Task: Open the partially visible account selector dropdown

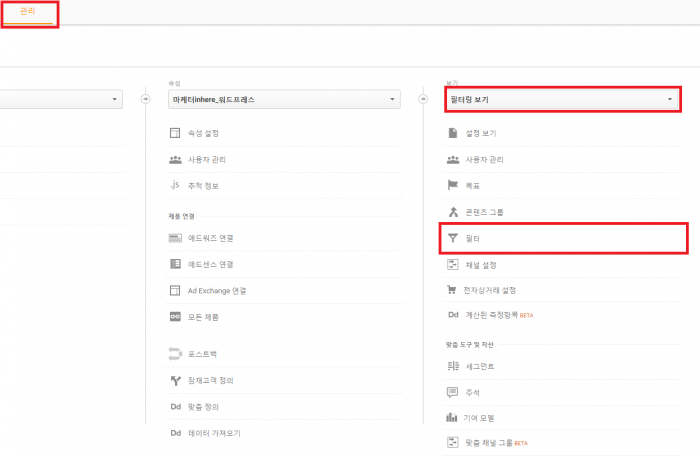Action: pos(61,99)
